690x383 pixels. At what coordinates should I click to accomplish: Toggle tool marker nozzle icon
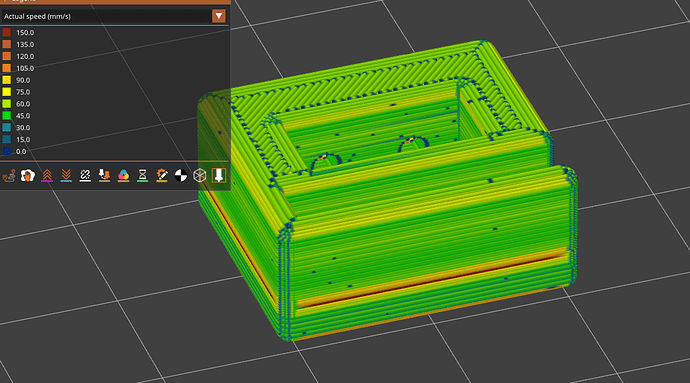tap(219, 176)
